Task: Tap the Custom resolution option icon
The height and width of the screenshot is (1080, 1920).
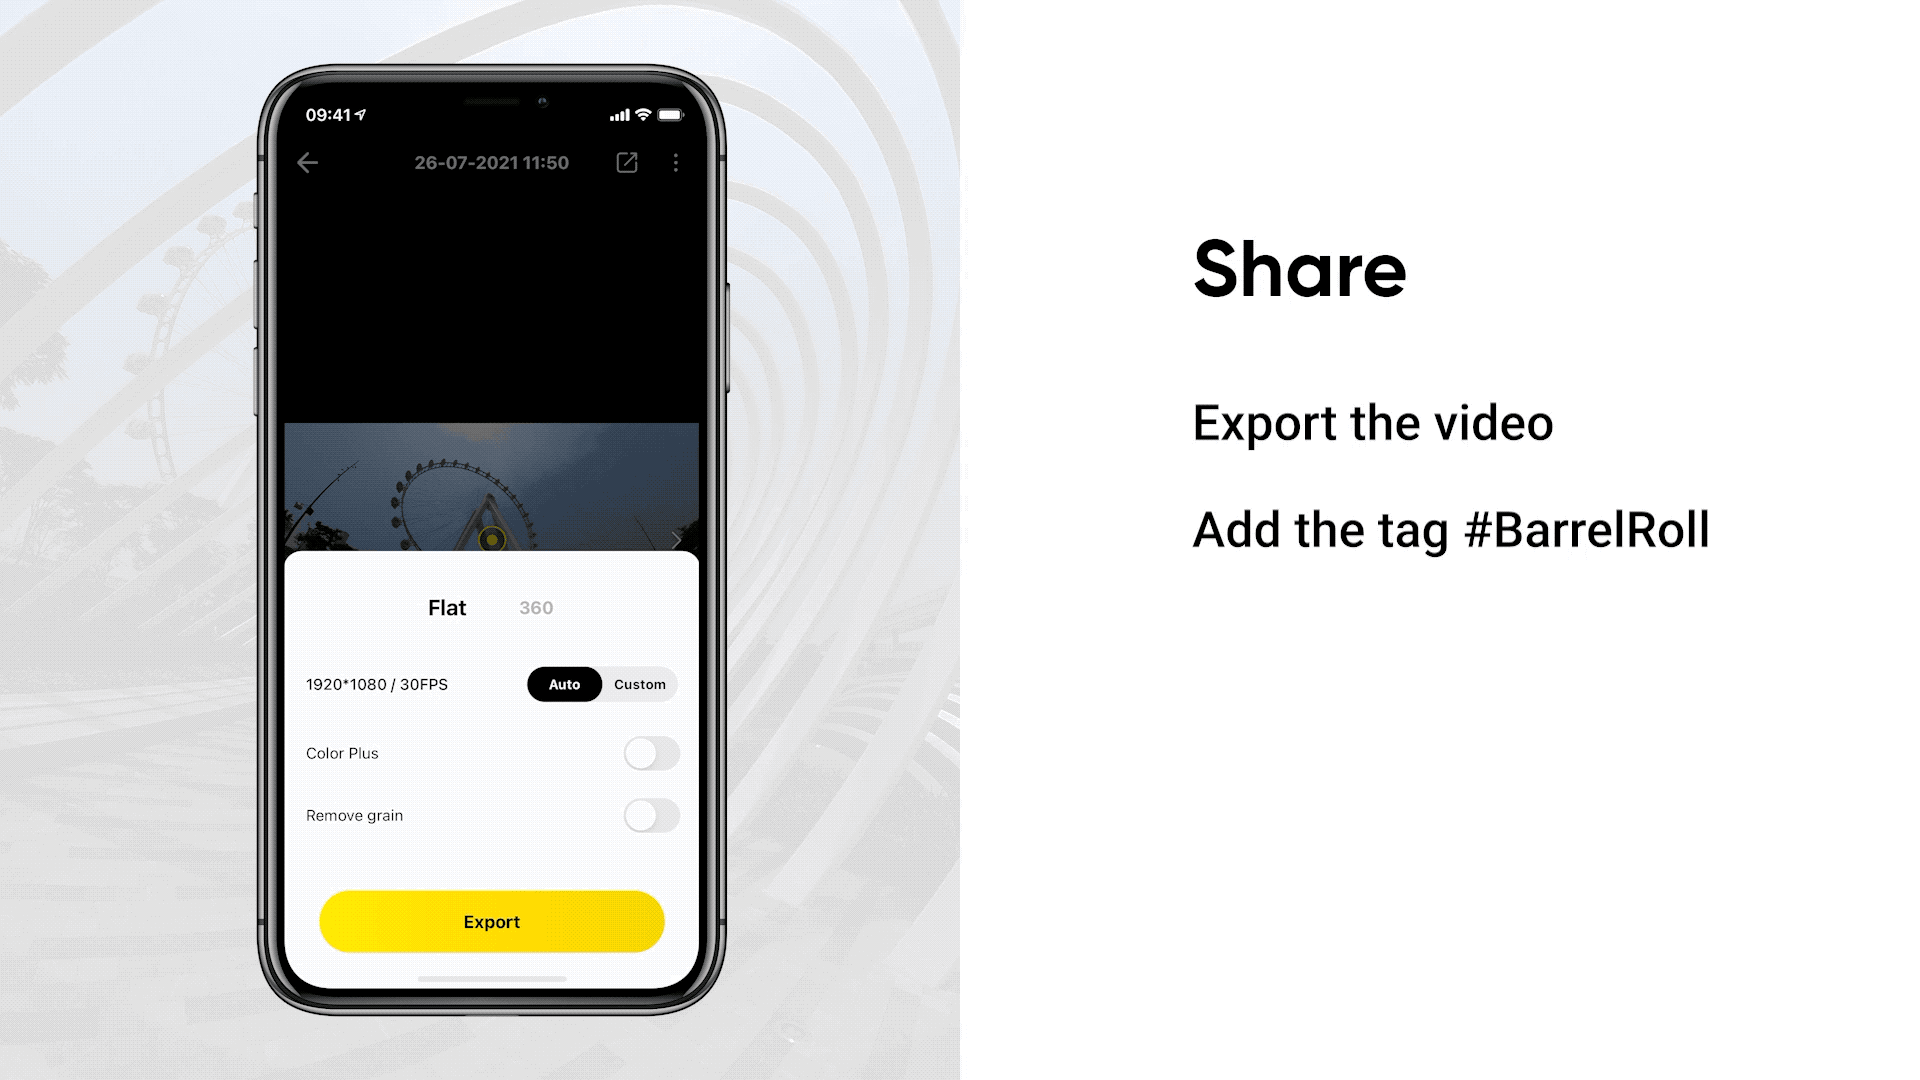Action: [640, 683]
